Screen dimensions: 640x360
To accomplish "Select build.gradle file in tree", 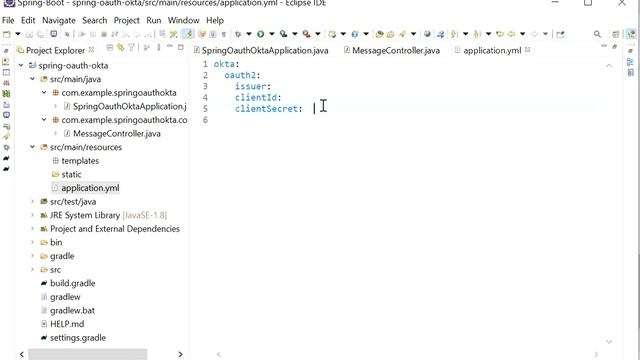I will (72, 283).
